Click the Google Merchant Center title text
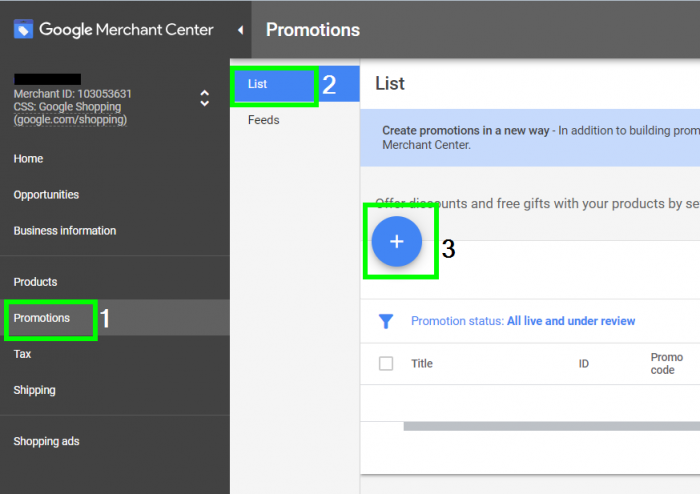Screen dimensions: 700x494 [x=126, y=29]
